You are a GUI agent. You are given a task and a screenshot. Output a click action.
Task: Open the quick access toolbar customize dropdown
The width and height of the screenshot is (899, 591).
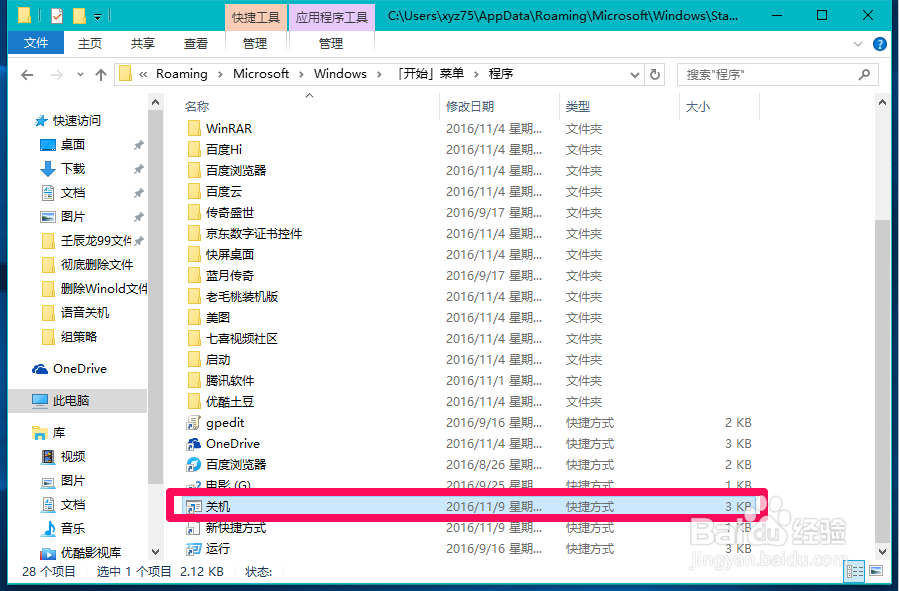[x=97, y=15]
